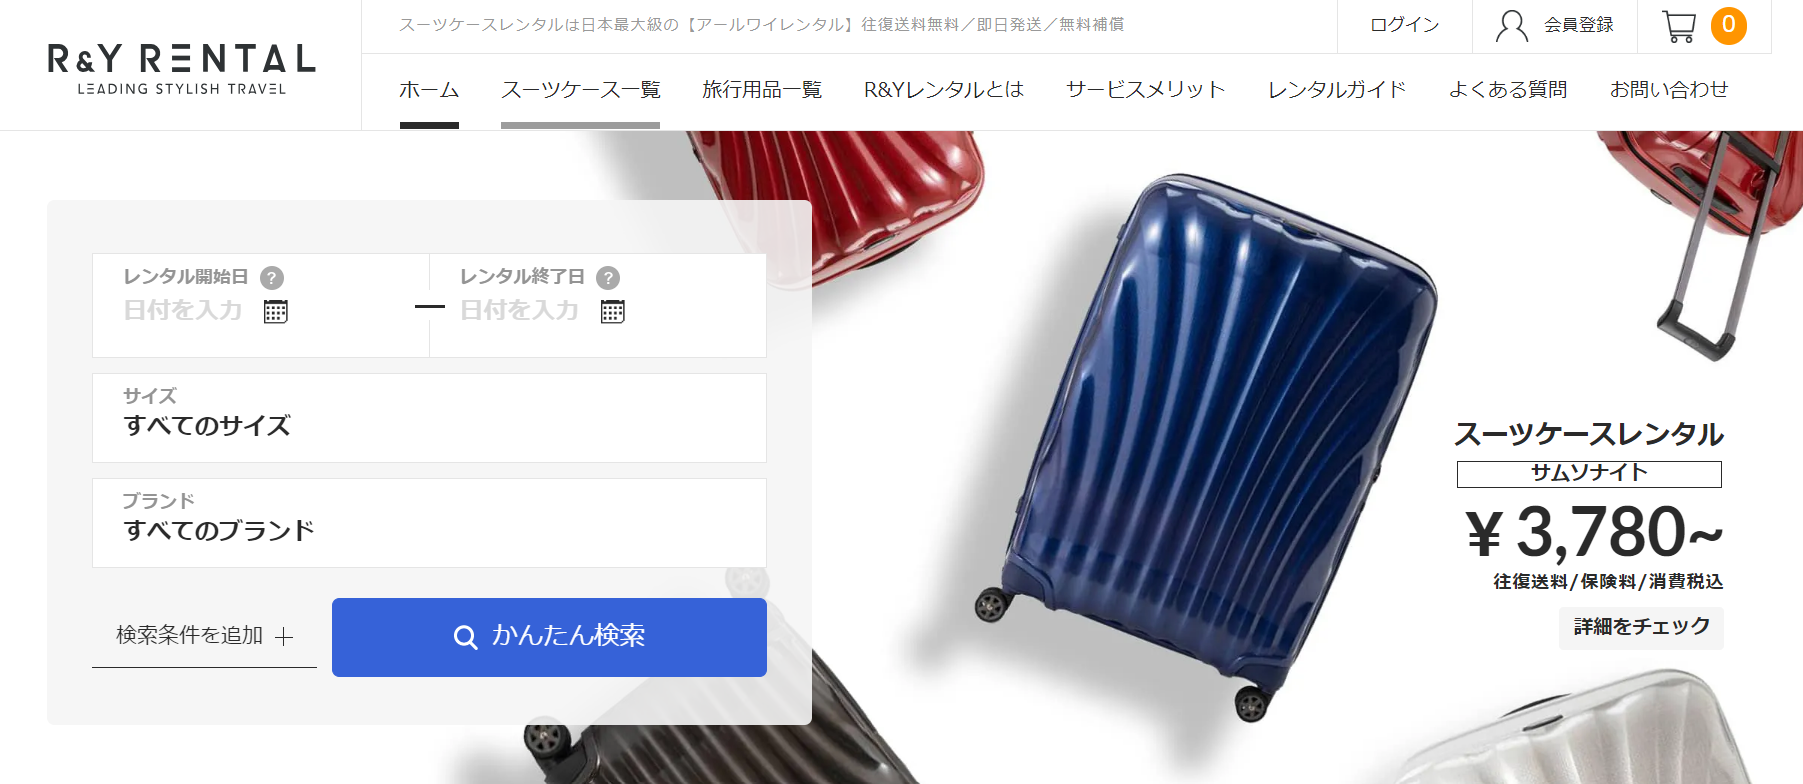1803x784 pixels.
Task: Expand the ブランド brand dropdown
Action: [x=429, y=523]
